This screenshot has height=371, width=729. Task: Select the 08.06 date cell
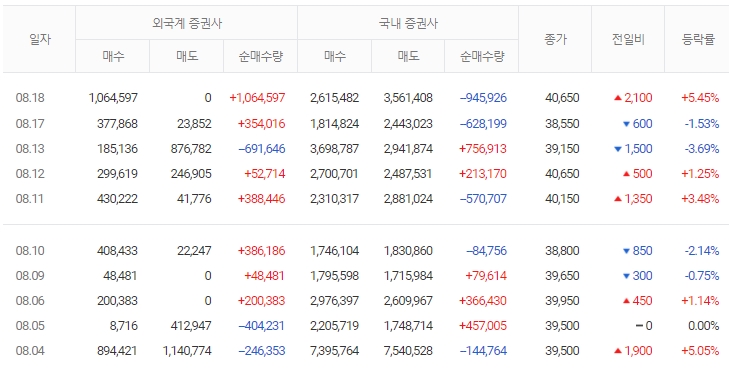pos(30,301)
